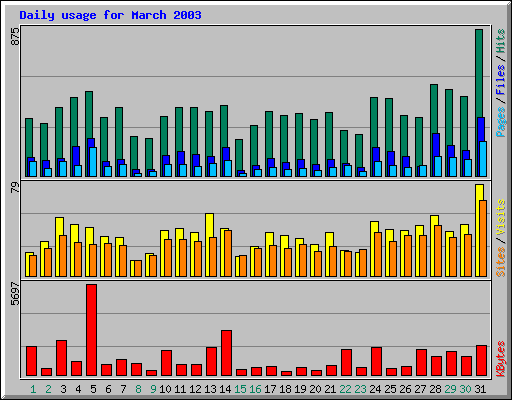
Task: Click the red KBytes bar for day 10
Action: (167, 363)
